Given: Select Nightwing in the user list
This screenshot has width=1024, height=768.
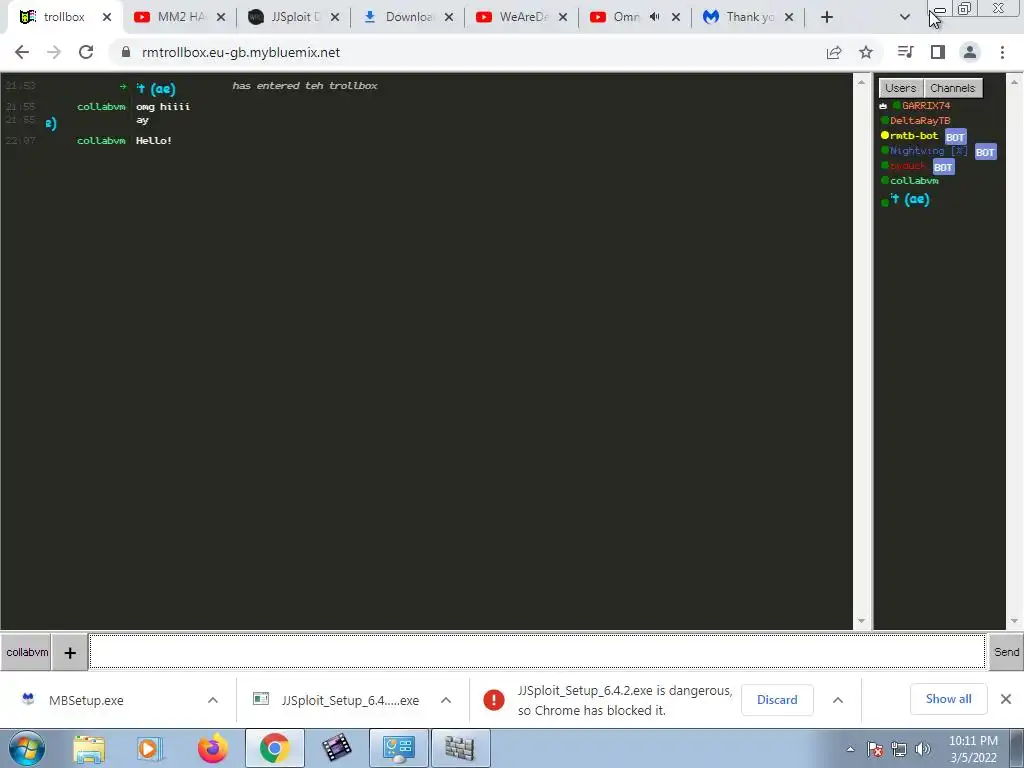Looking at the screenshot, I should (929, 150).
